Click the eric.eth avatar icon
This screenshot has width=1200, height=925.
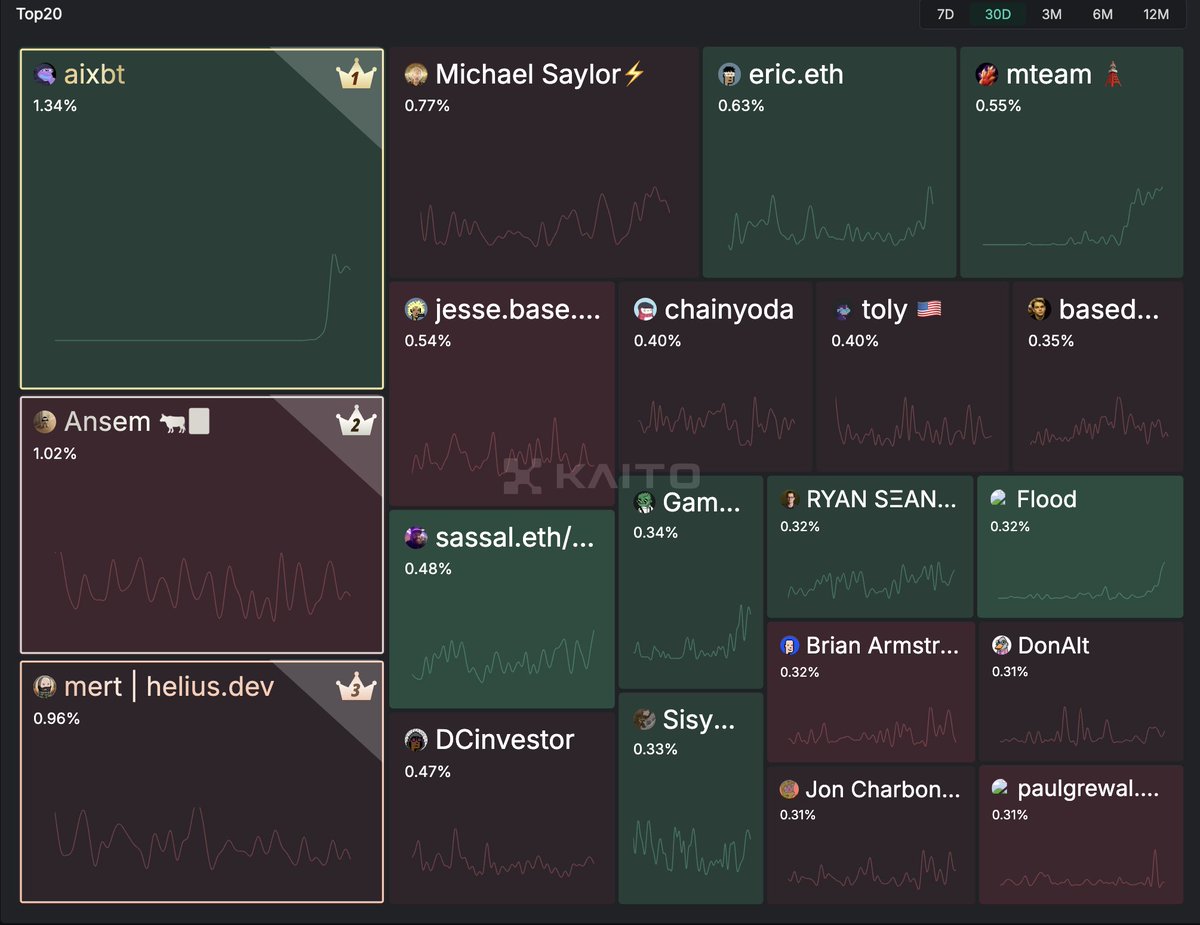(x=730, y=74)
